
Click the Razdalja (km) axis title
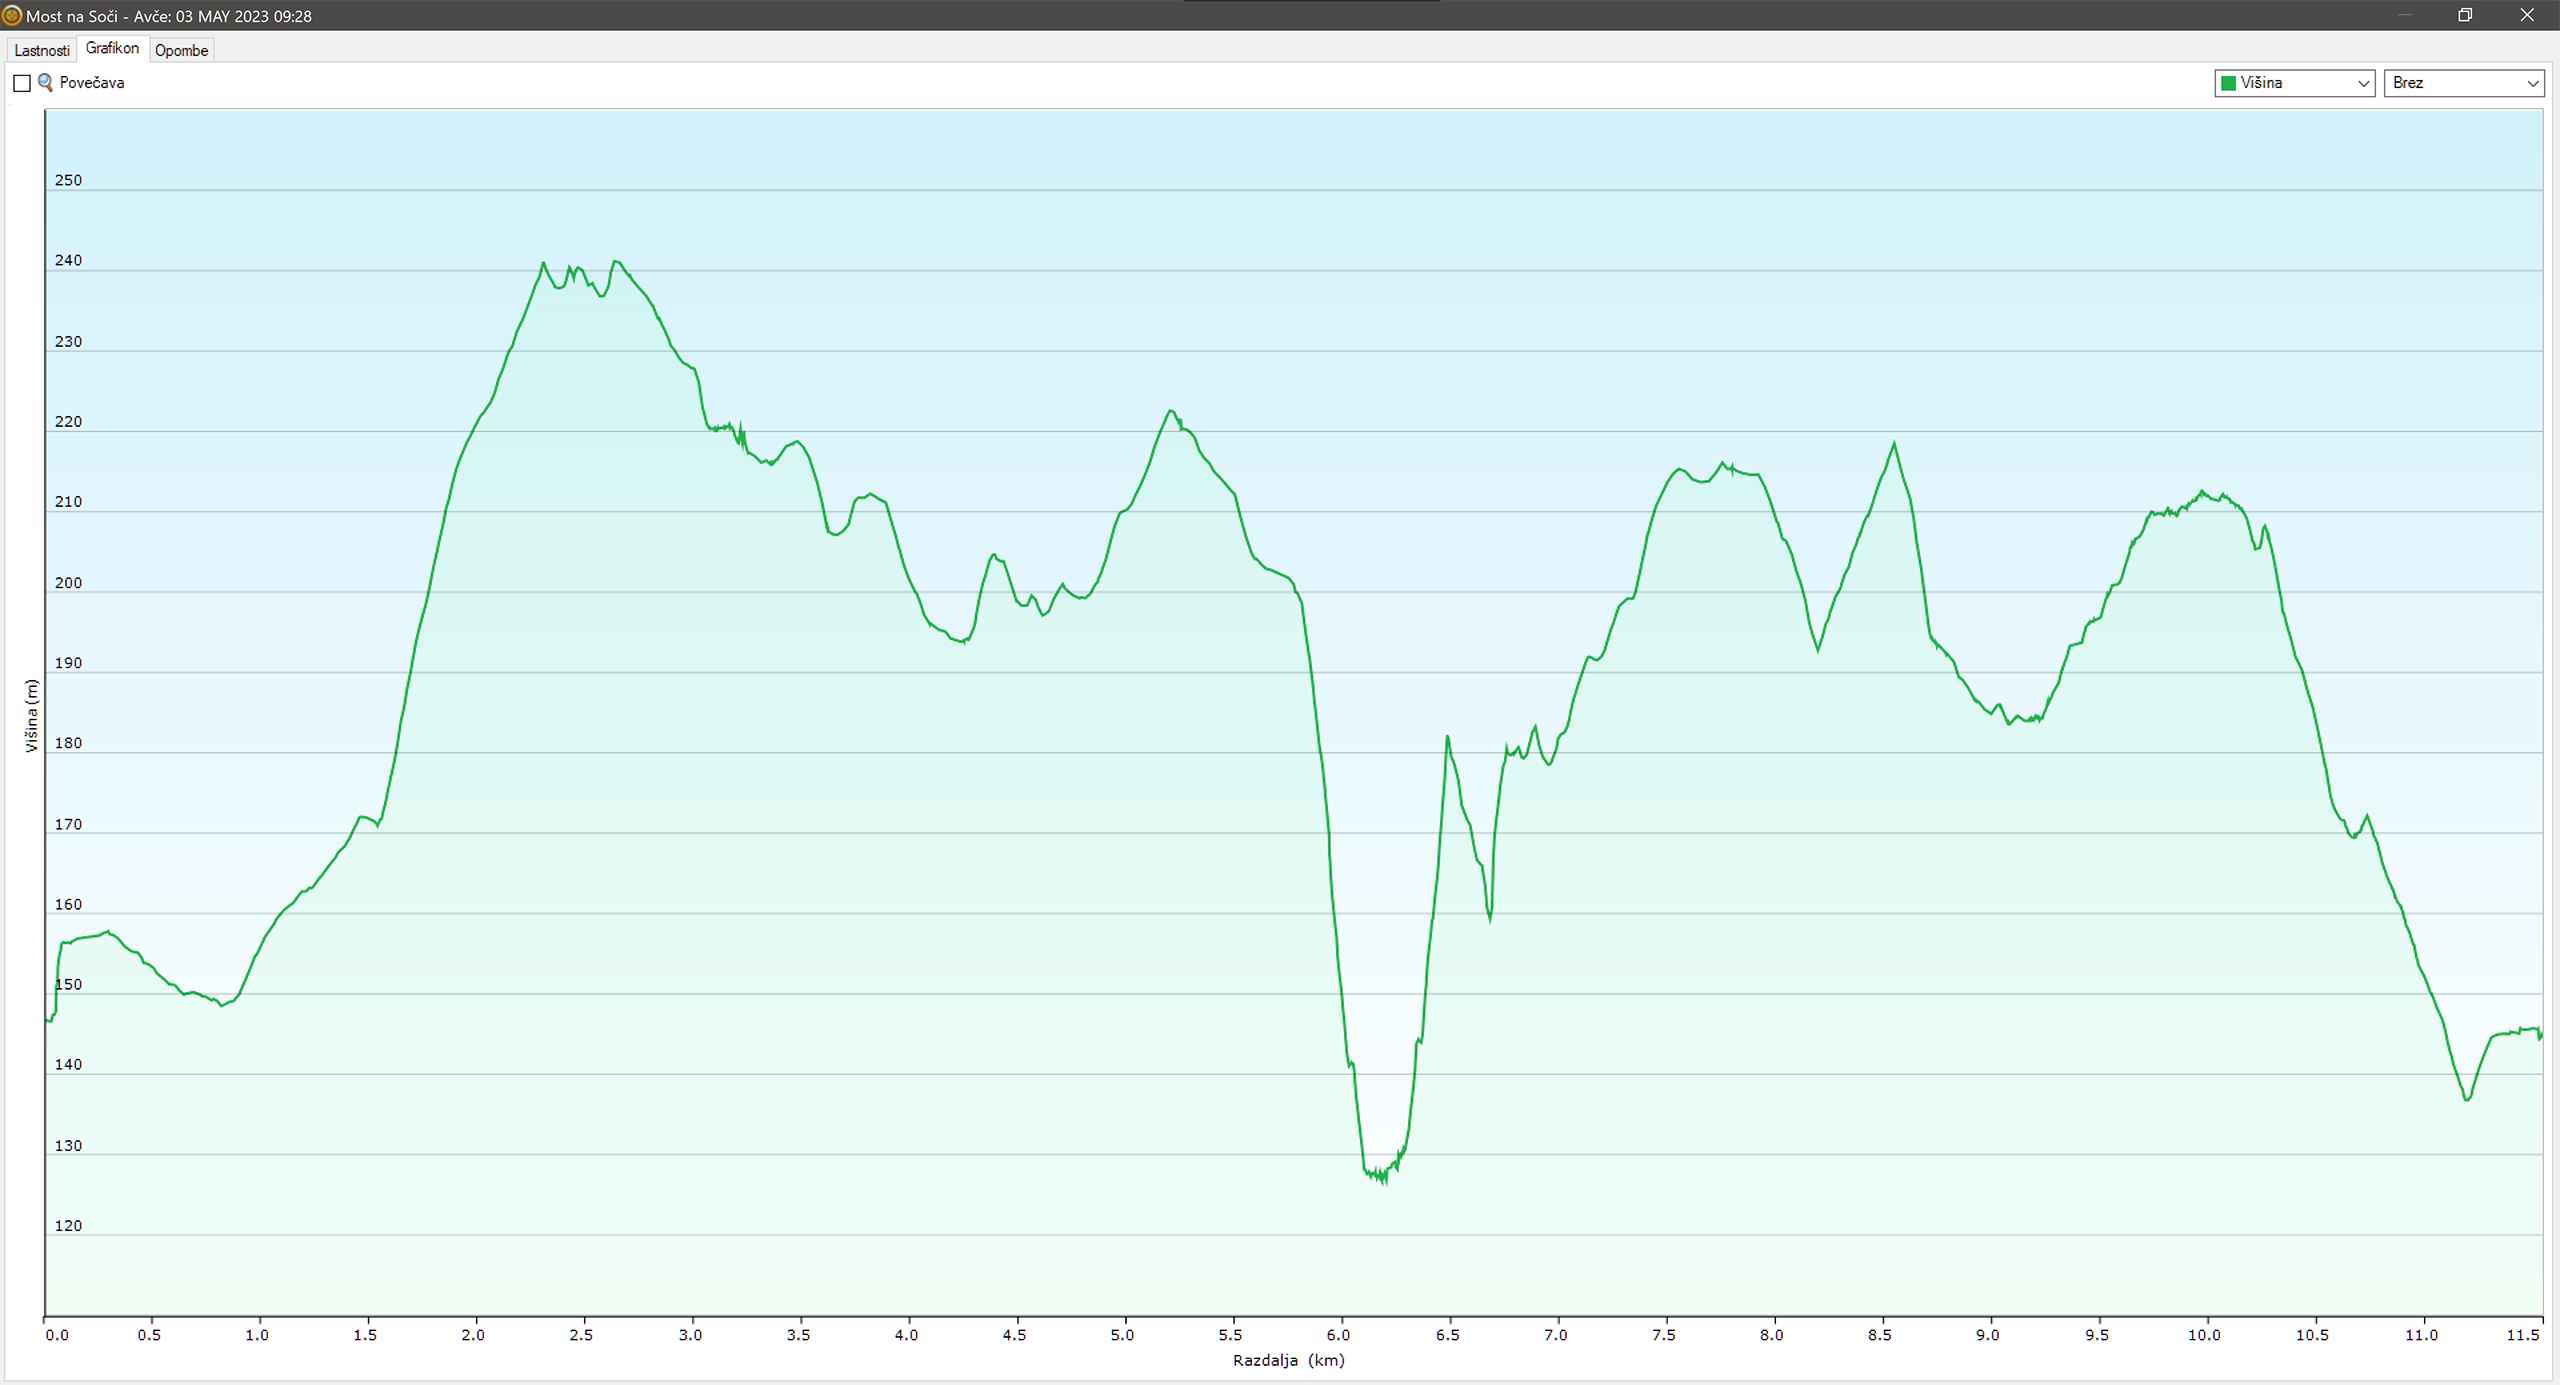tap(1288, 1360)
